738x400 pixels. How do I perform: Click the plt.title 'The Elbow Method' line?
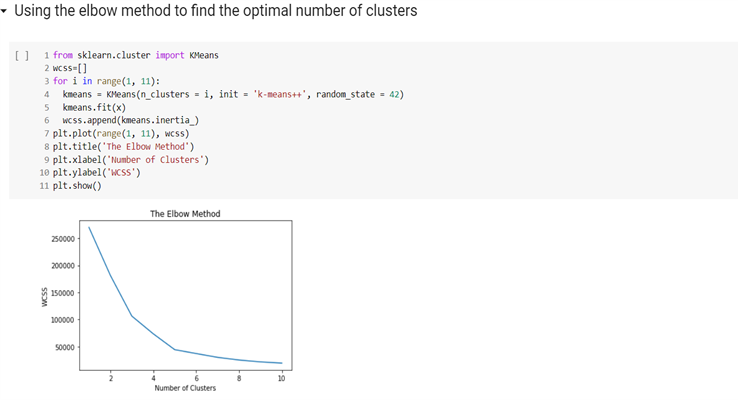point(123,146)
